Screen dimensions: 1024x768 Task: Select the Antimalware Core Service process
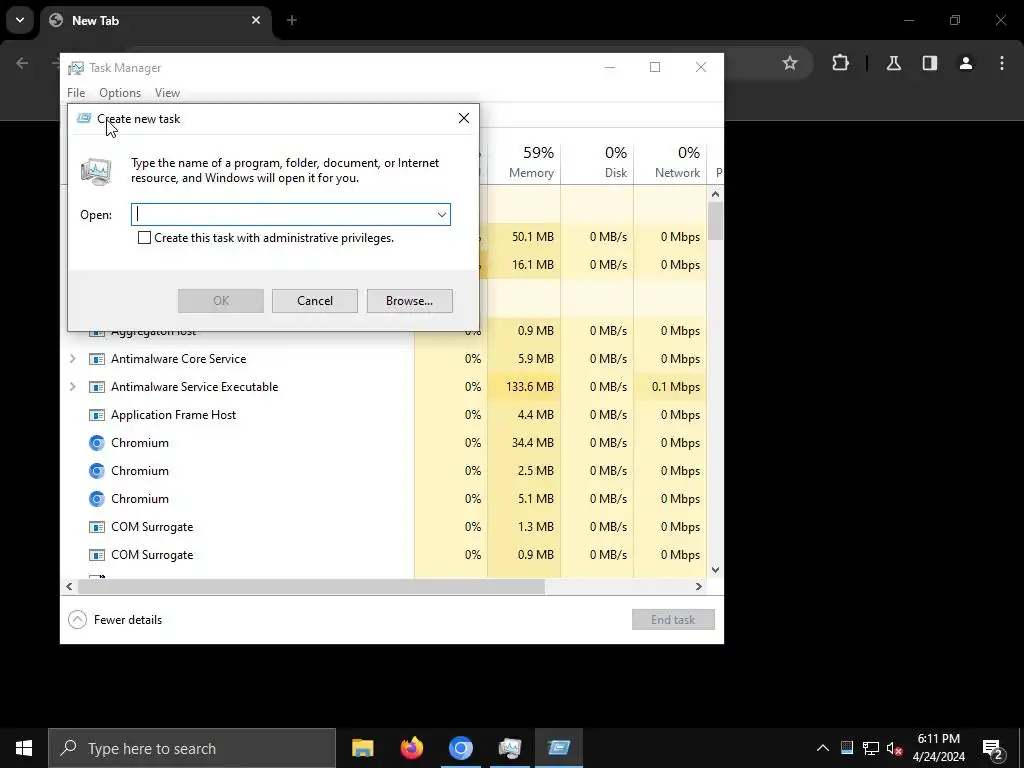tap(178, 359)
